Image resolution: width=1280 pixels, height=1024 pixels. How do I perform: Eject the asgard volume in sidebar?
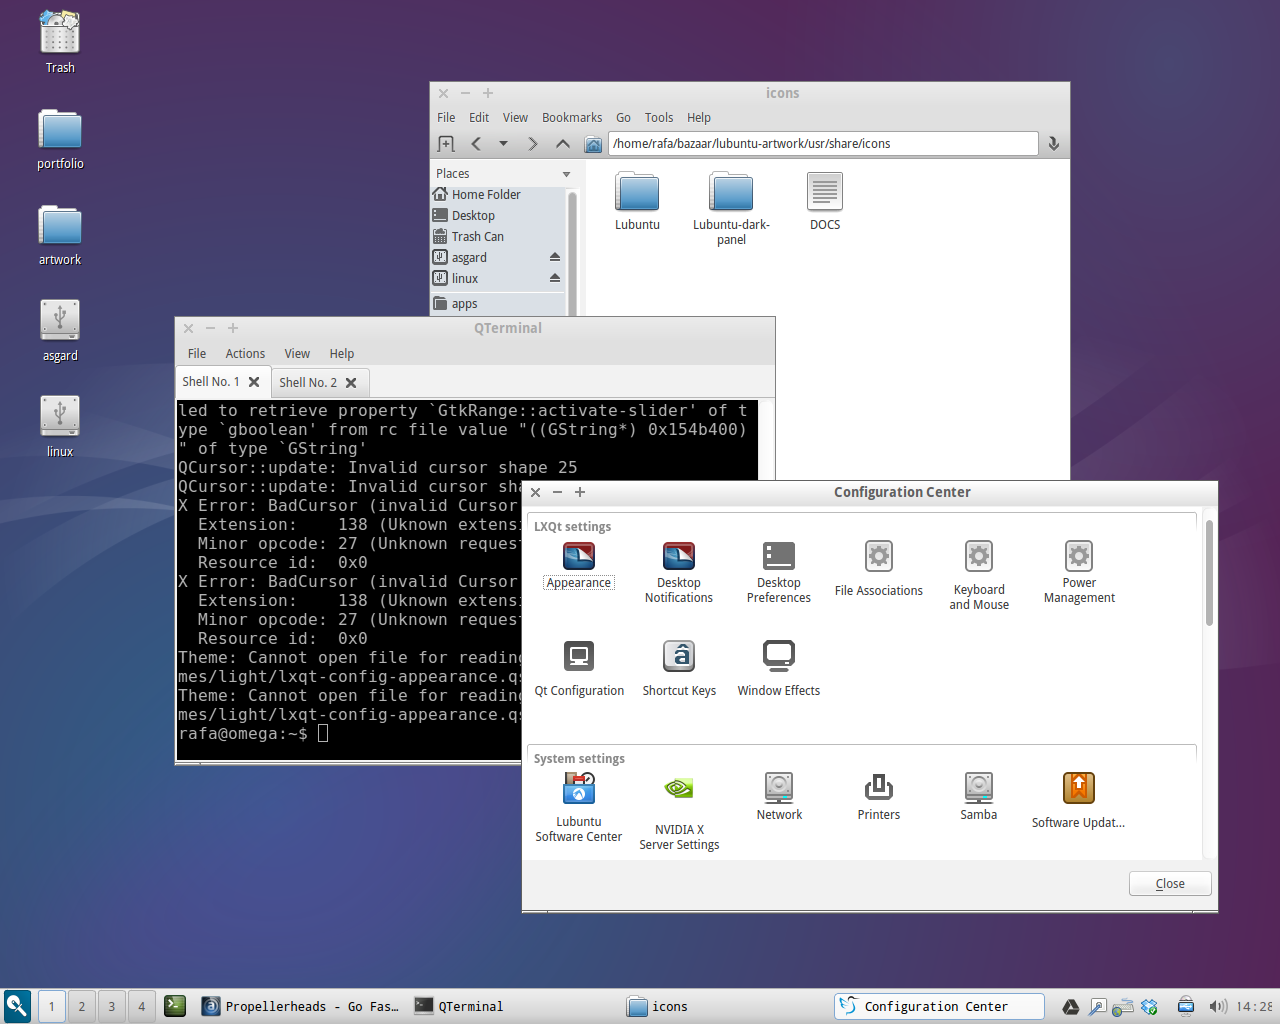[555, 257]
